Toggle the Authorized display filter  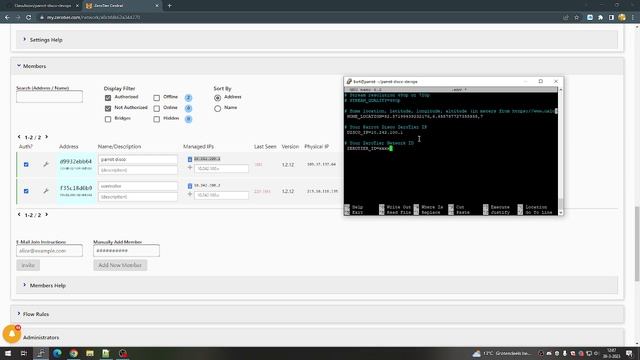[108, 98]
